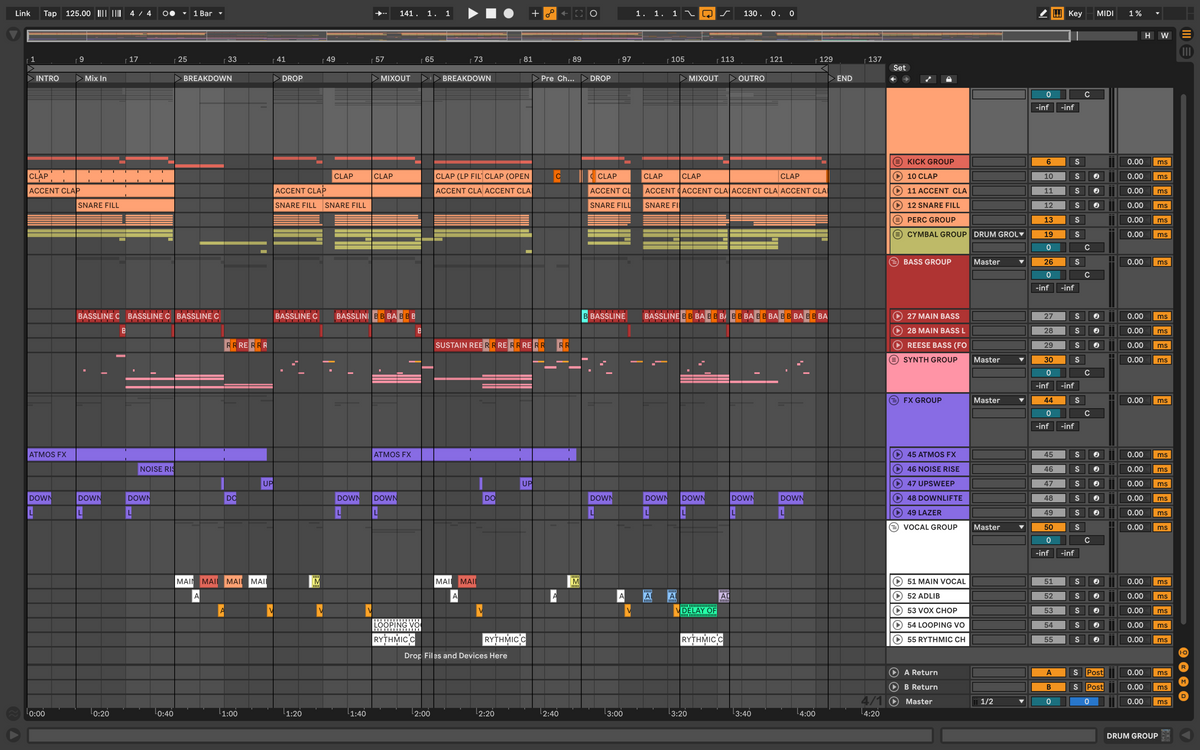Toggle the Arrangement Loop switch

[708, 14]
